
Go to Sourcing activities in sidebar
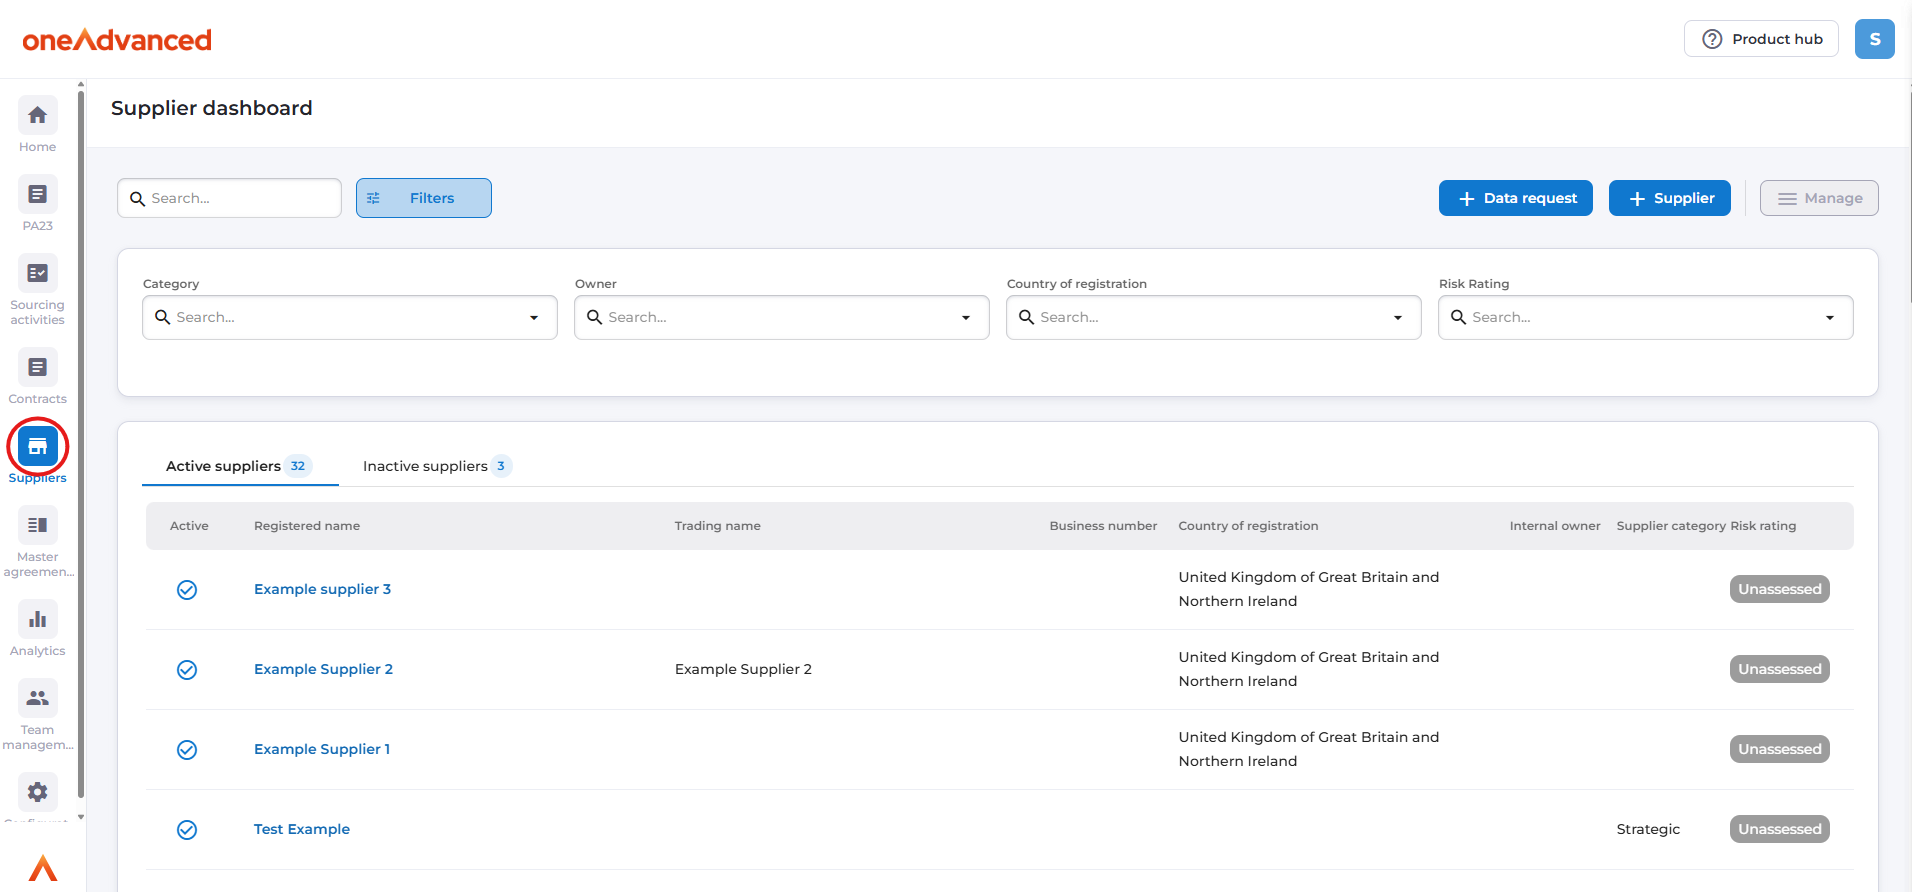(x=37, y=274)
